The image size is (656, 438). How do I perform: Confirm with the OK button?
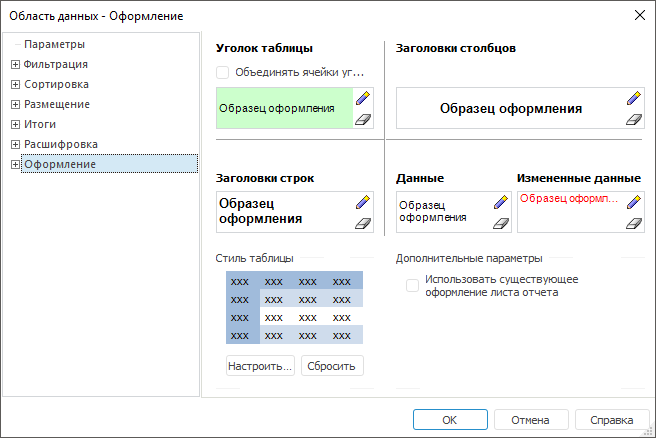click(x=450, y=420)
